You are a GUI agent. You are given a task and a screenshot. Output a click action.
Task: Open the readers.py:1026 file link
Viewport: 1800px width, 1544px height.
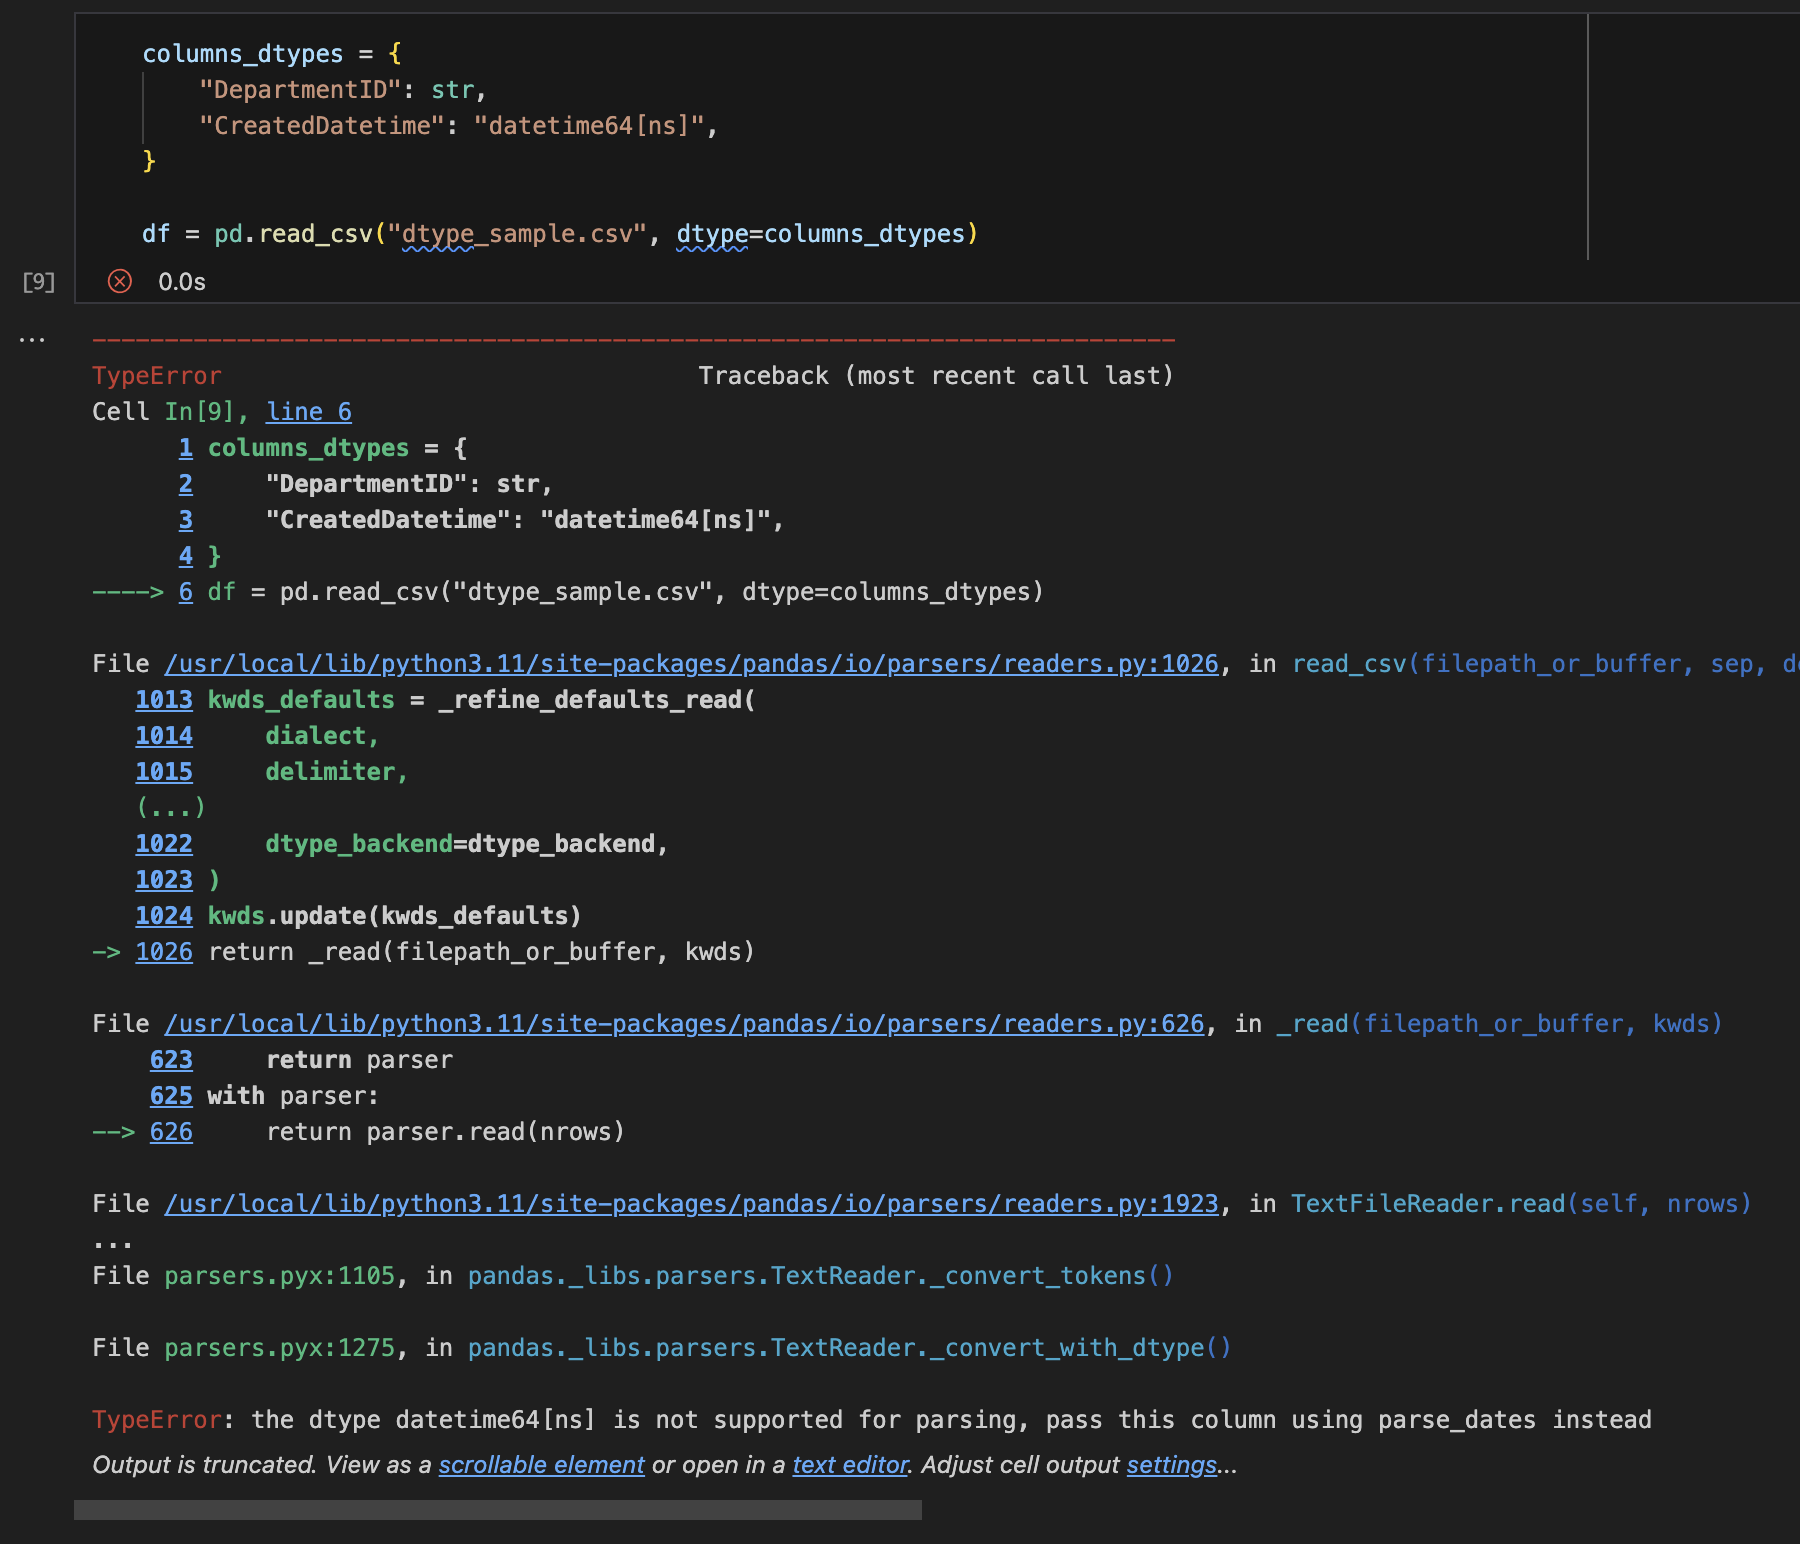tap(692, 664)
